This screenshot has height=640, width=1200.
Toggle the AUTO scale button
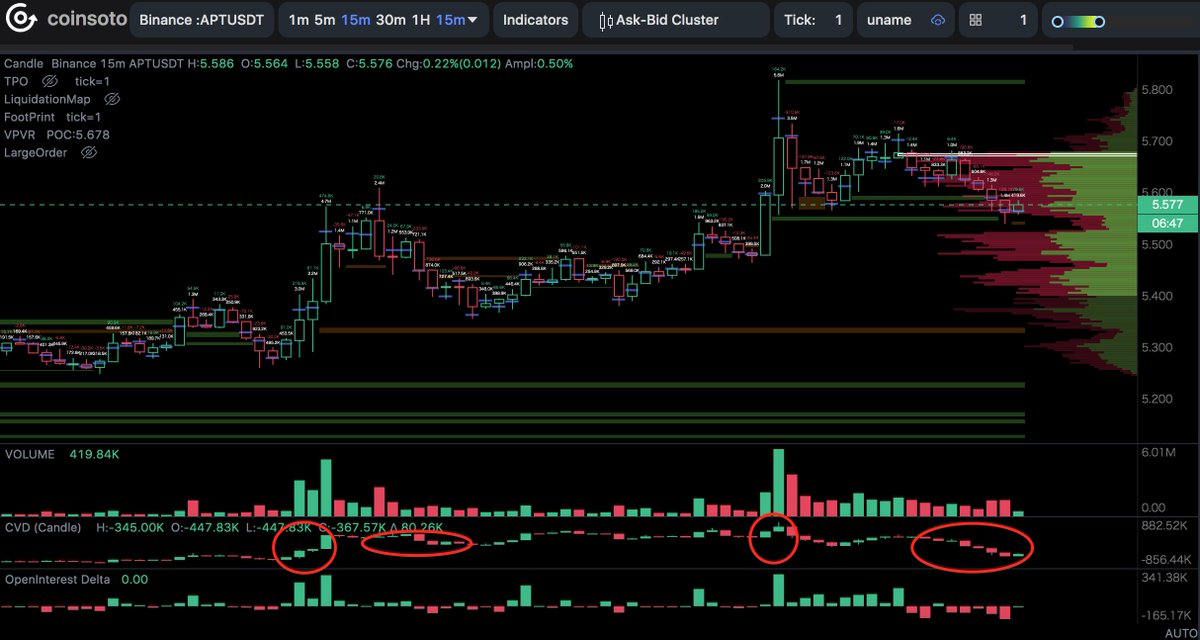1180,632
